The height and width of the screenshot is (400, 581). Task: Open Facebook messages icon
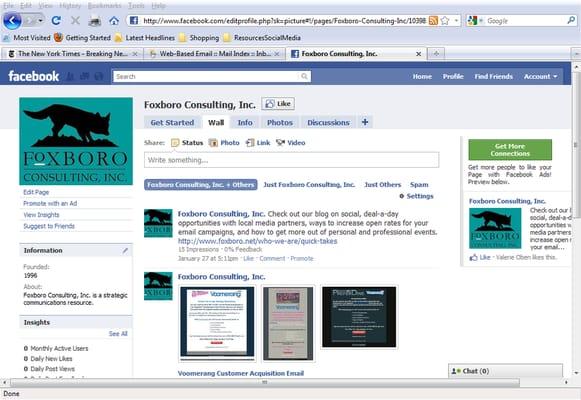pyautogui.click(x=84, y=76)
